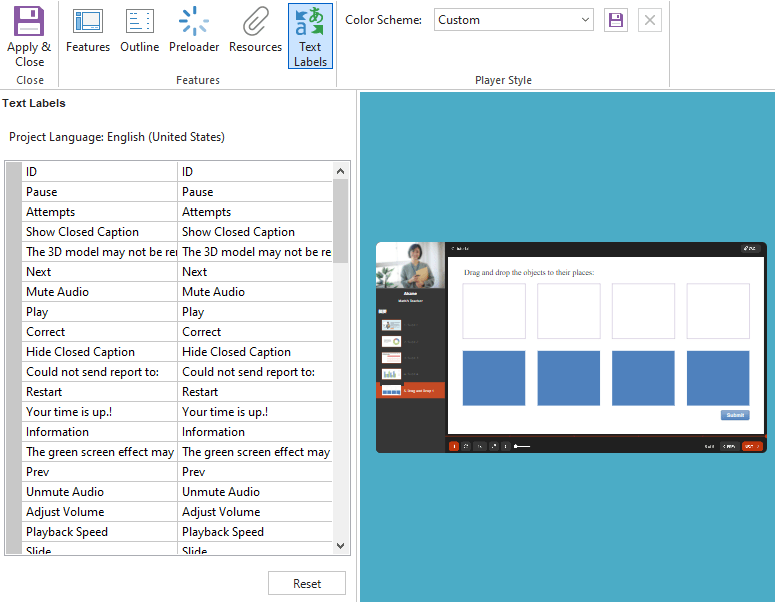The width and height of the screenshot is (775, 602).
Task: Select the highlighted Drag and Drop slide item
Action: (411, 390)
